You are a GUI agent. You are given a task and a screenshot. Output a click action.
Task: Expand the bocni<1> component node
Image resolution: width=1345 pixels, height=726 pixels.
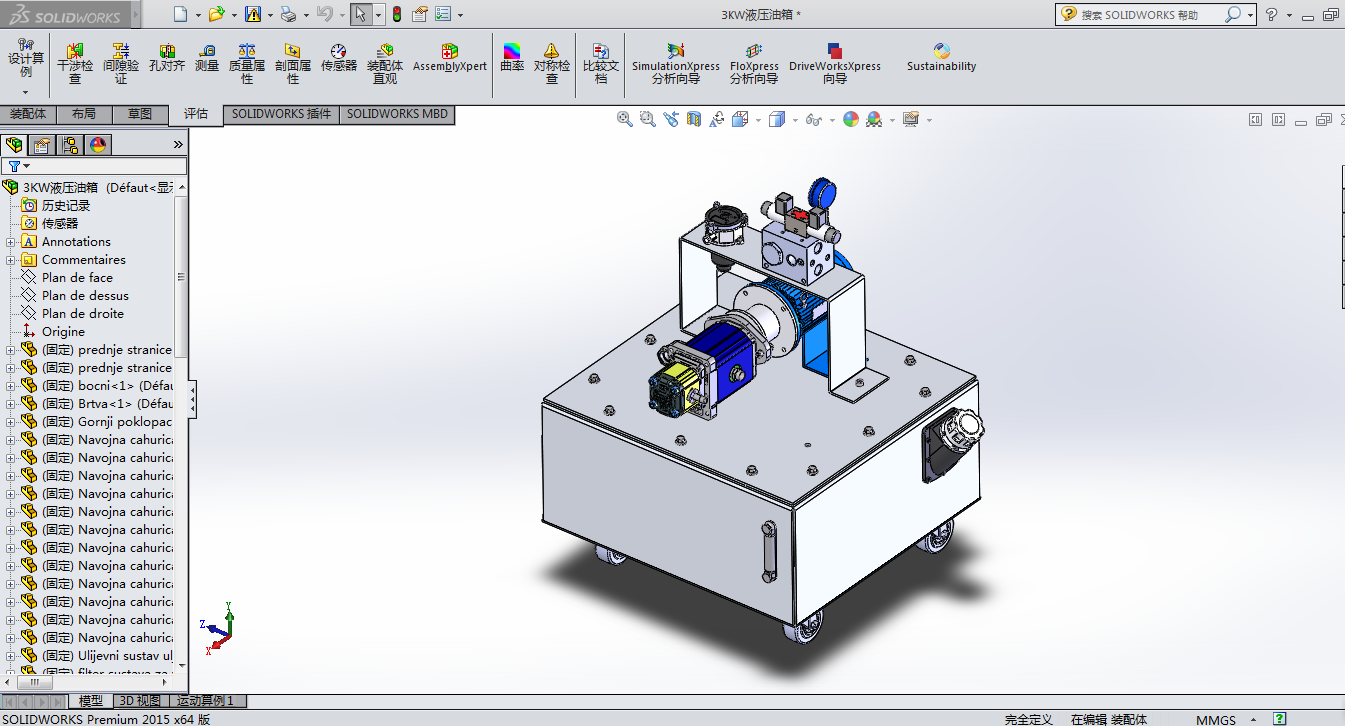click(10, 386)
